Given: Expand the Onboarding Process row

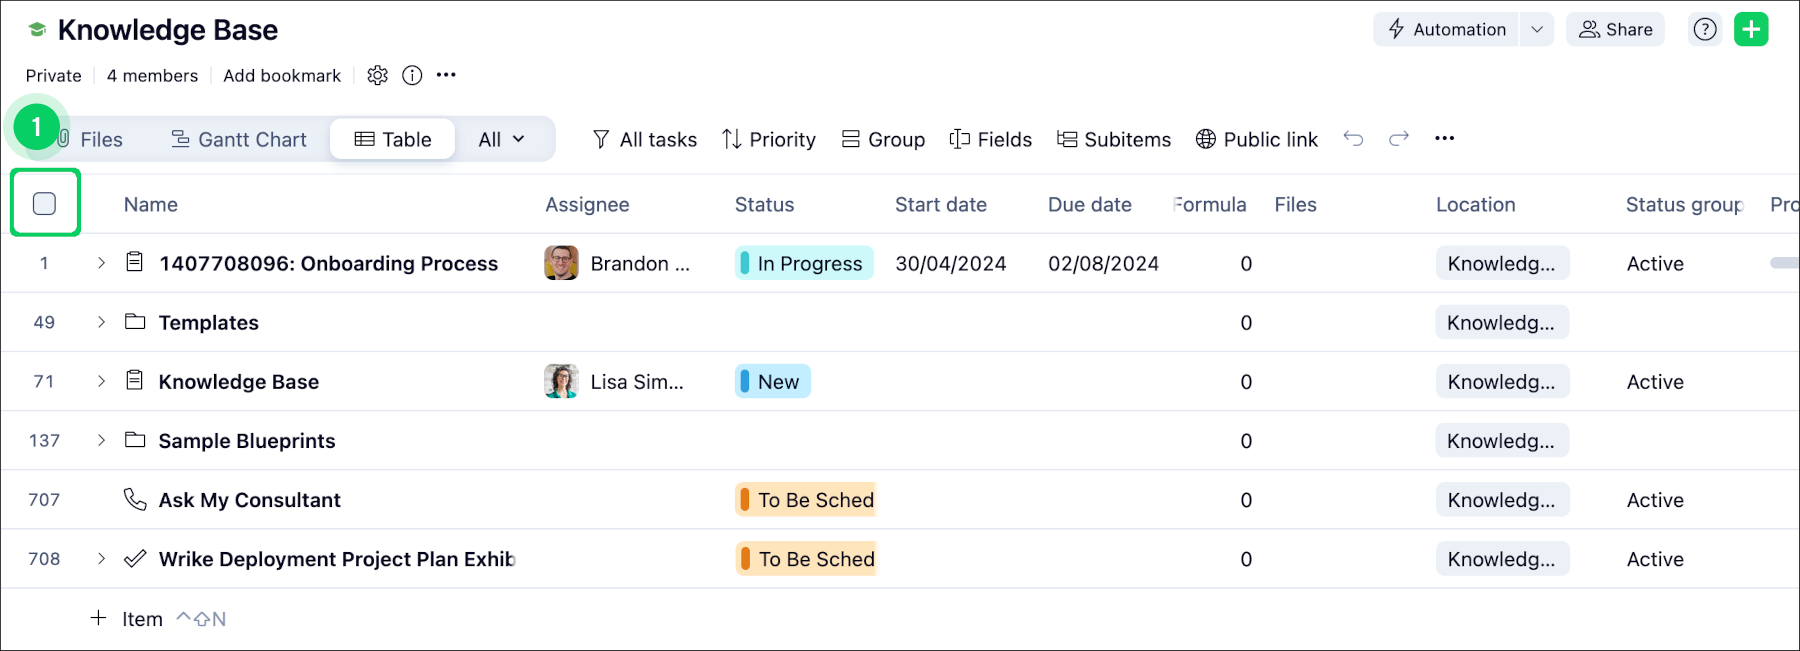Looking at the screenshot, I should click(101, 263).
